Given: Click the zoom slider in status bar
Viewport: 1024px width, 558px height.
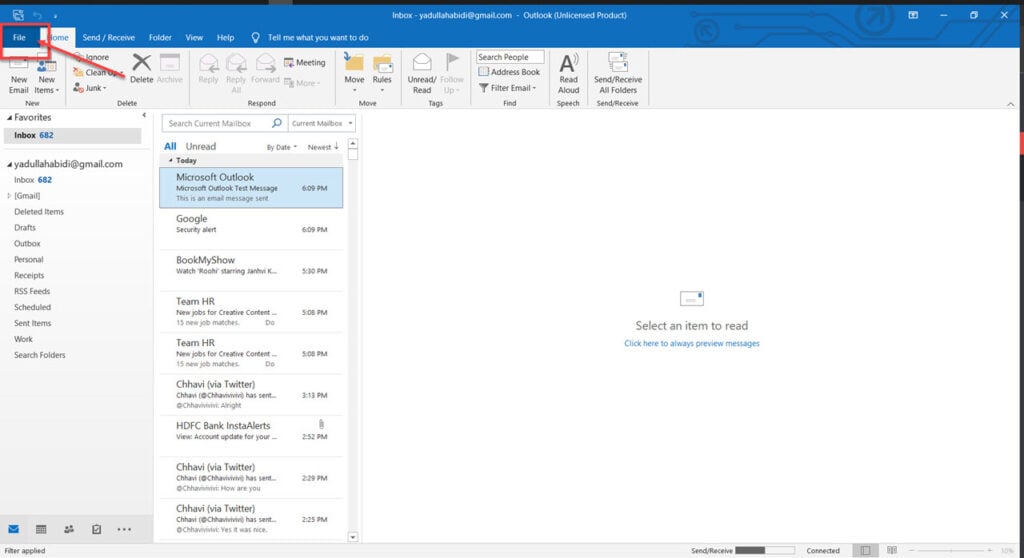Looking at the screenshot, I should pyautogui.click(x=951, y=551).
